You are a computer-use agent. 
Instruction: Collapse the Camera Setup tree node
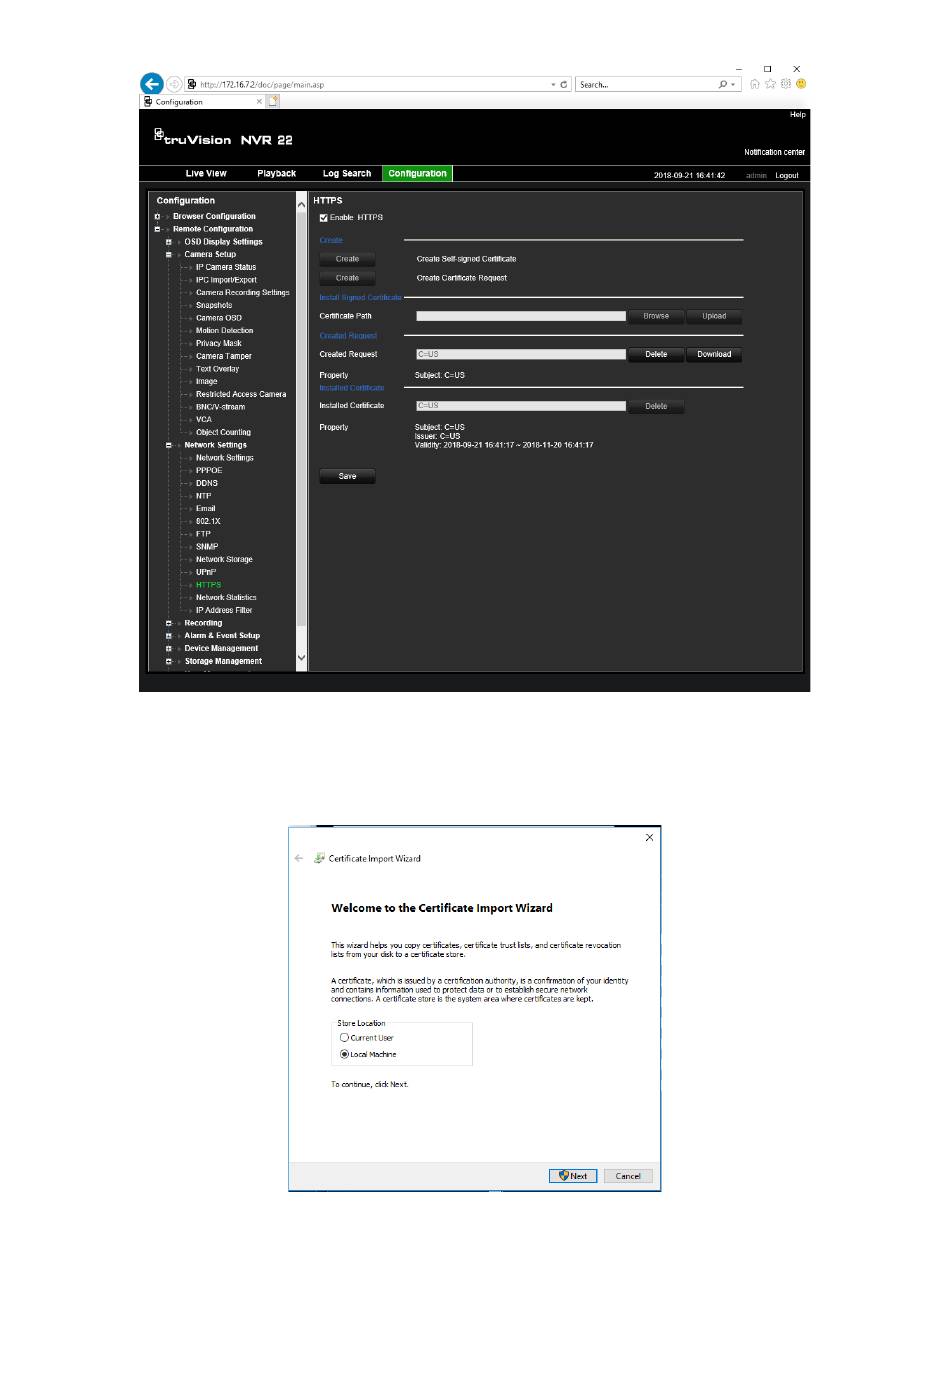point(169,255)
